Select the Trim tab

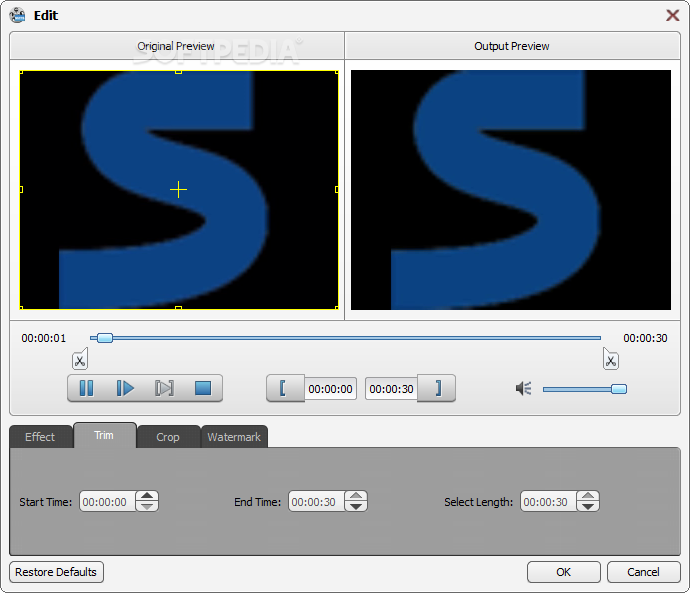(x=104, y=435)
